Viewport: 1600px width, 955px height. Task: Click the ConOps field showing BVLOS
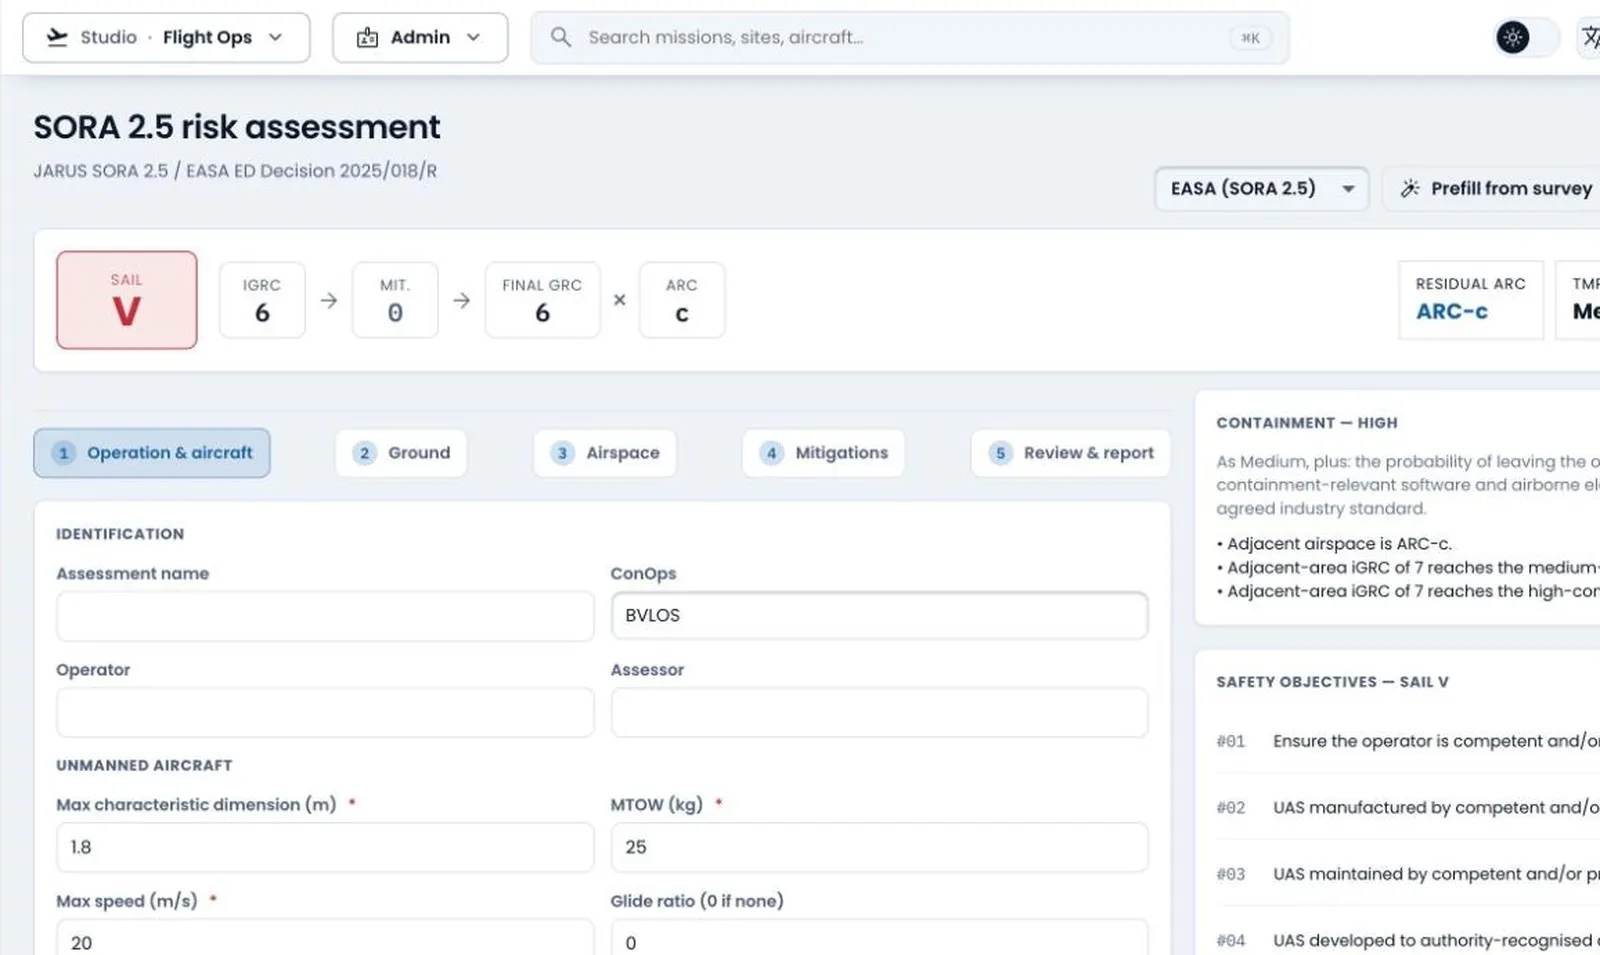[879, 616]
